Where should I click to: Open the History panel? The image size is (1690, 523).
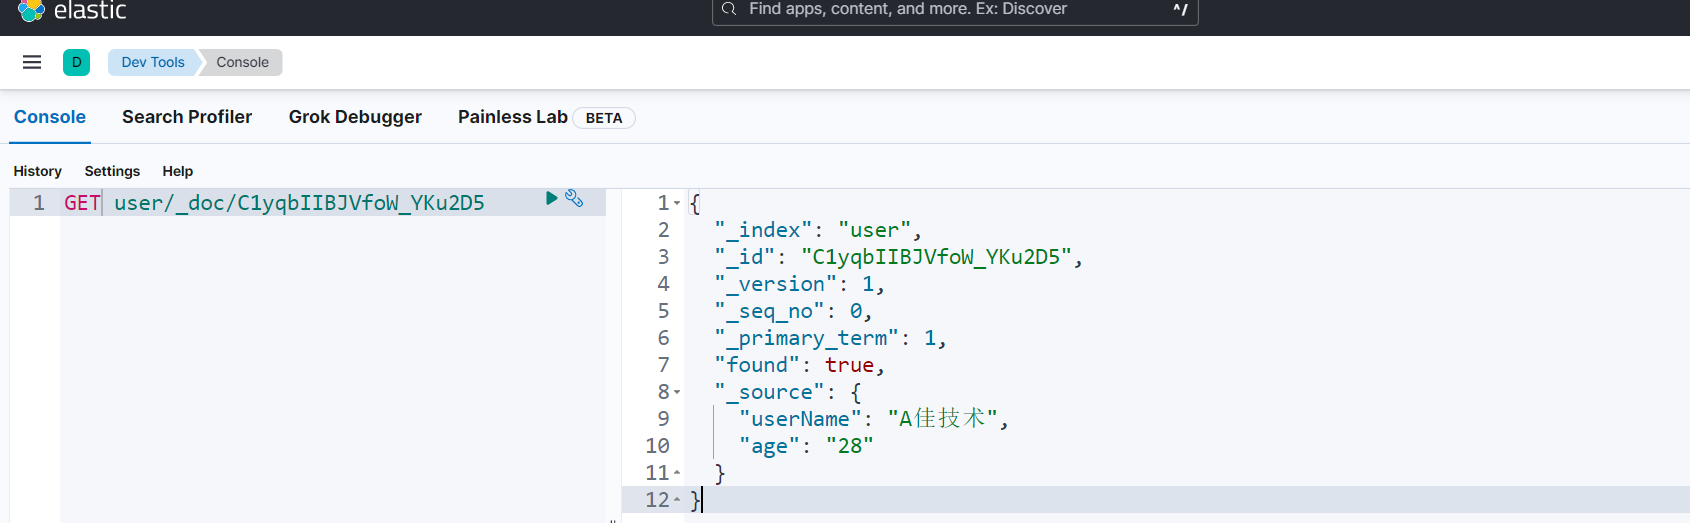coord(38,171)
